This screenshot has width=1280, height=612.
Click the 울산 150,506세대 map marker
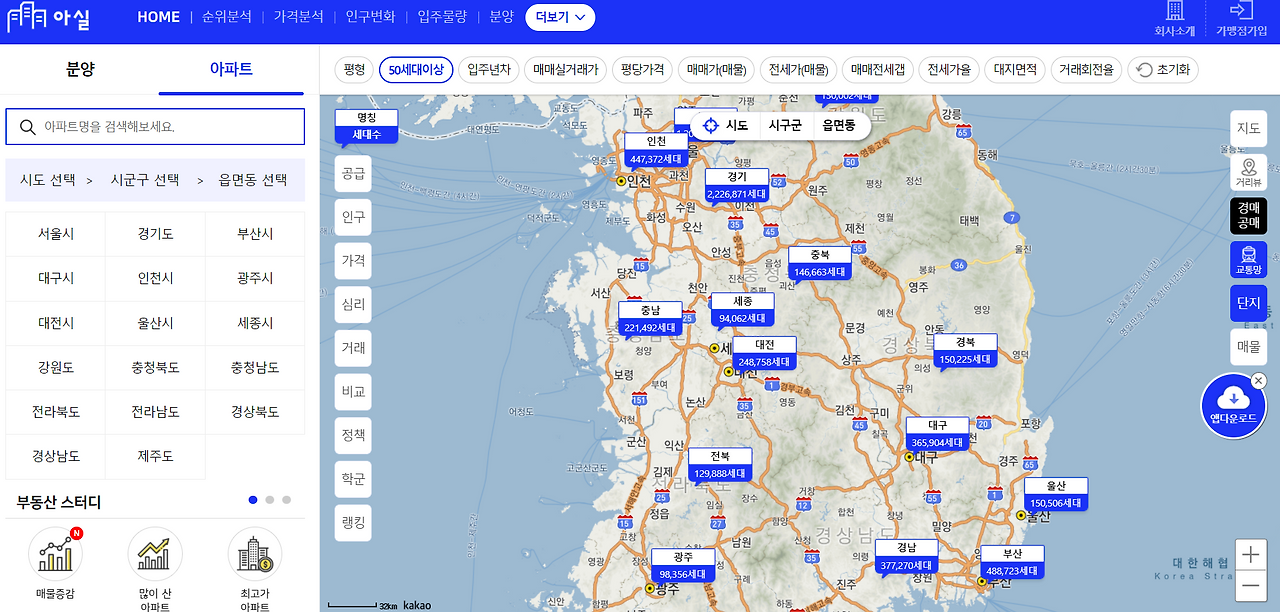tap(1056, 494)
